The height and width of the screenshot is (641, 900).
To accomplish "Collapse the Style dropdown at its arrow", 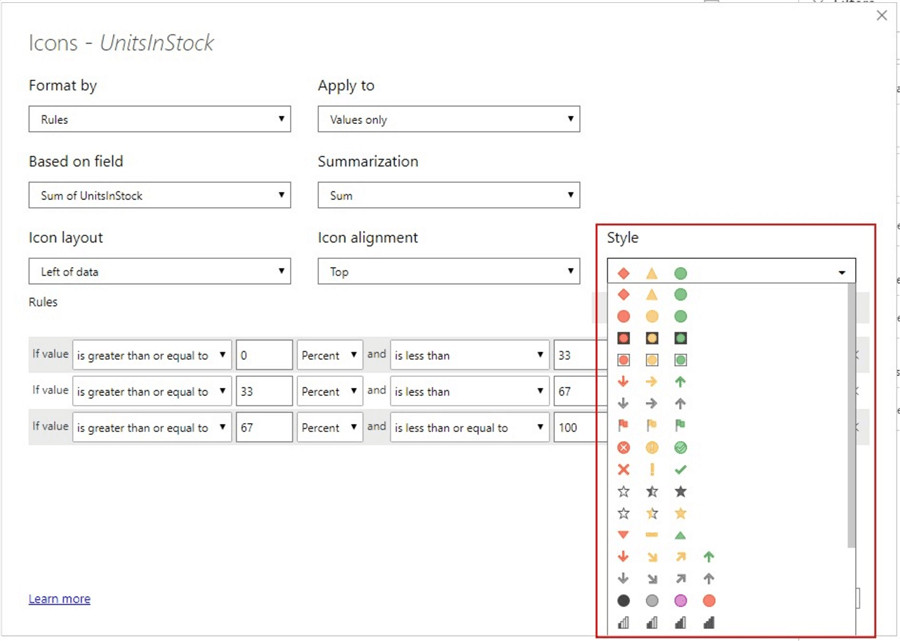I will pos(842,272).
